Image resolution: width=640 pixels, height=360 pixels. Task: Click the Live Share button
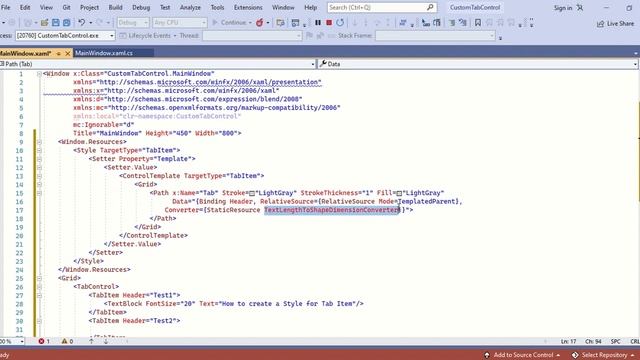pyautogui.click(x=616, y=24)
